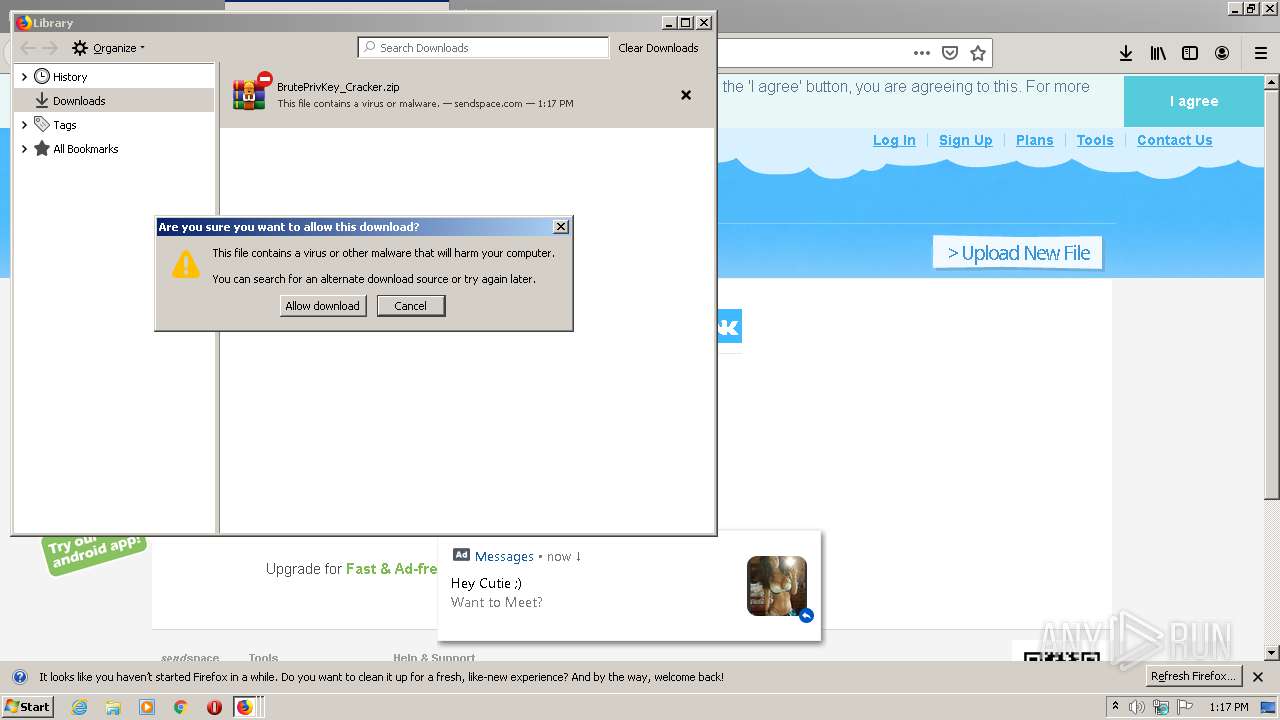Click Cancel in the download dialog
The width and height of the screenshot is (1280, 720).
tap(410, 306)
